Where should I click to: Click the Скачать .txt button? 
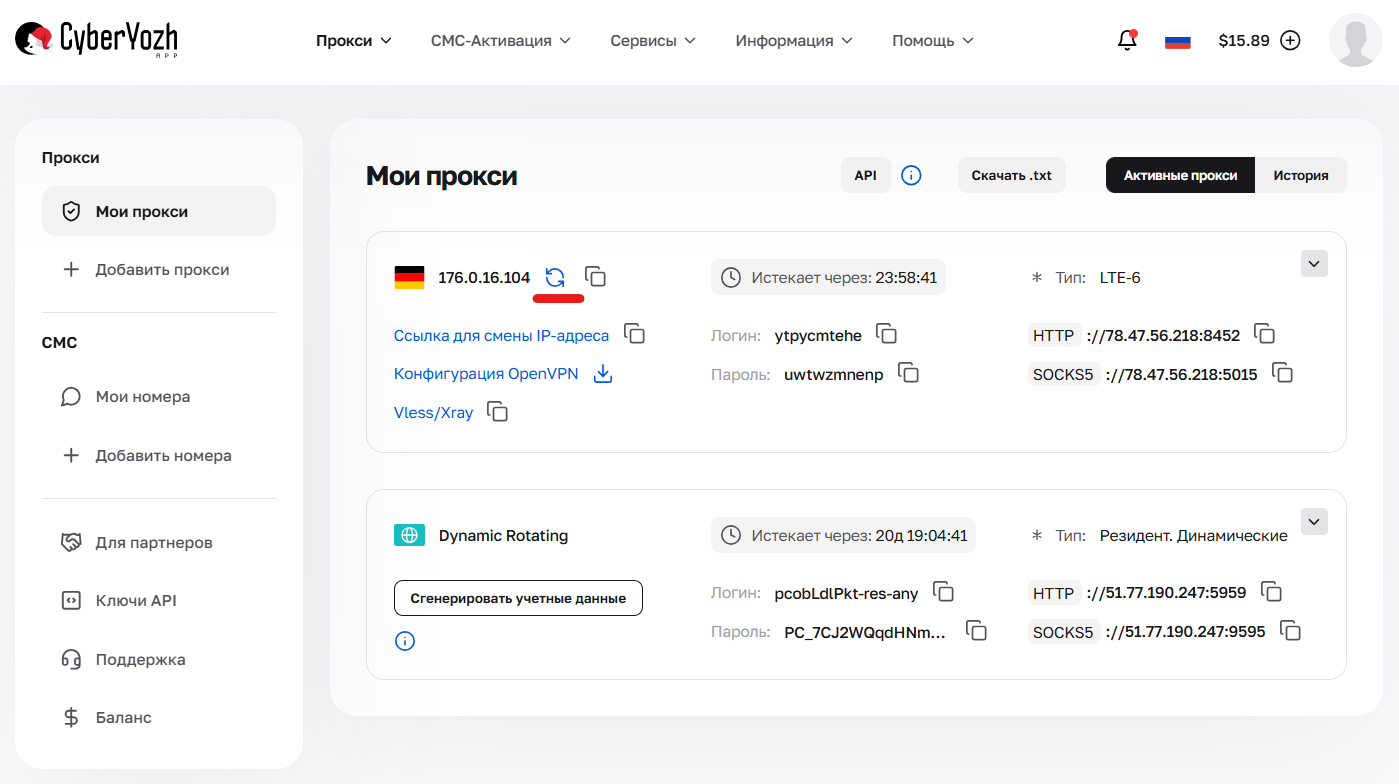pos(1011,174)
